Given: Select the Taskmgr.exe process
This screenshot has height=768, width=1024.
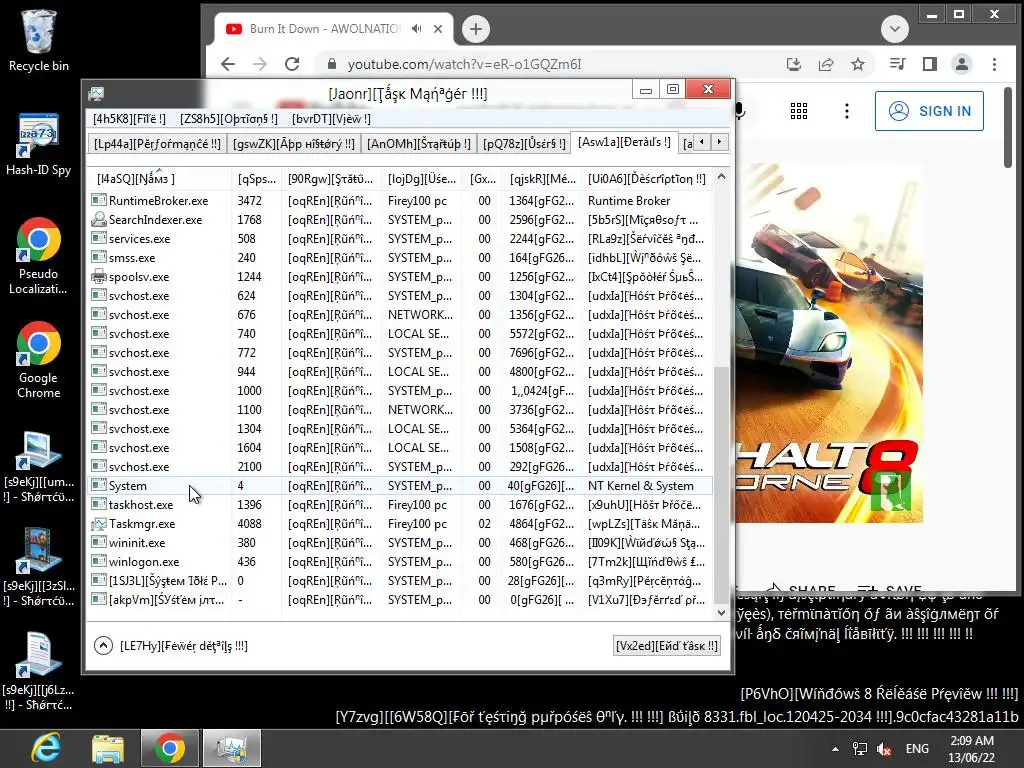Looking at the screenshot, I should (400, 523).
